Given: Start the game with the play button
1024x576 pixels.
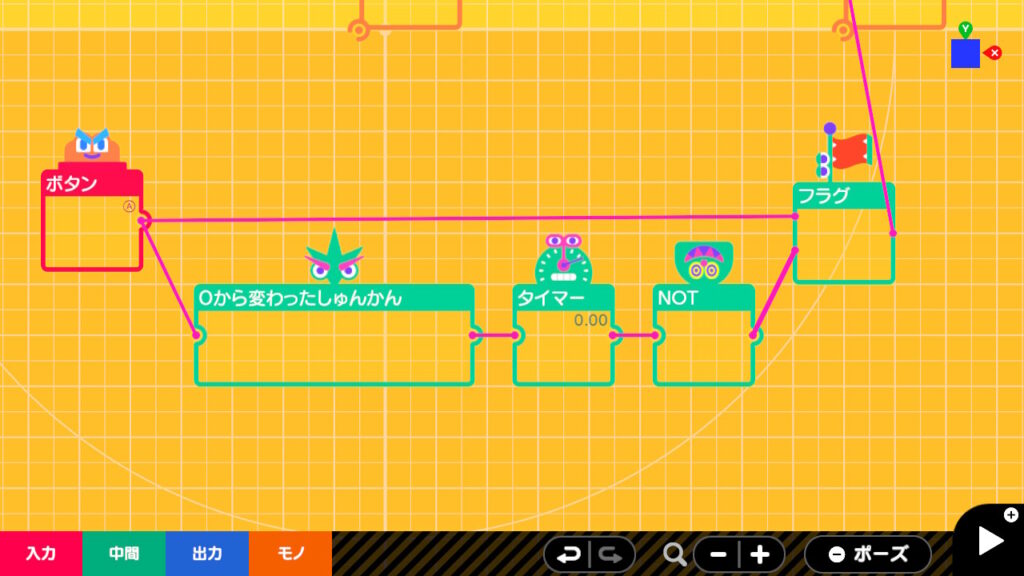Looking at the screenshot, I should tap(989, 540).
